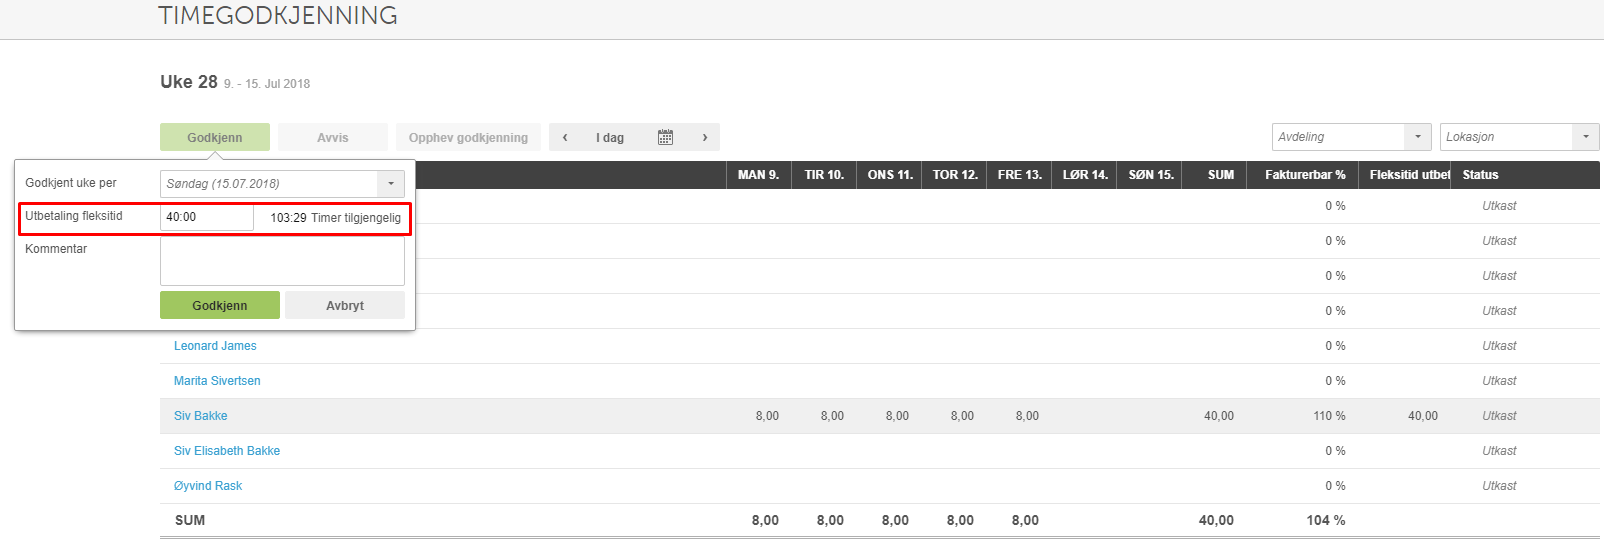Open the Lokasjon dropdown
1604x539 pixels.
coord(1519,137)
